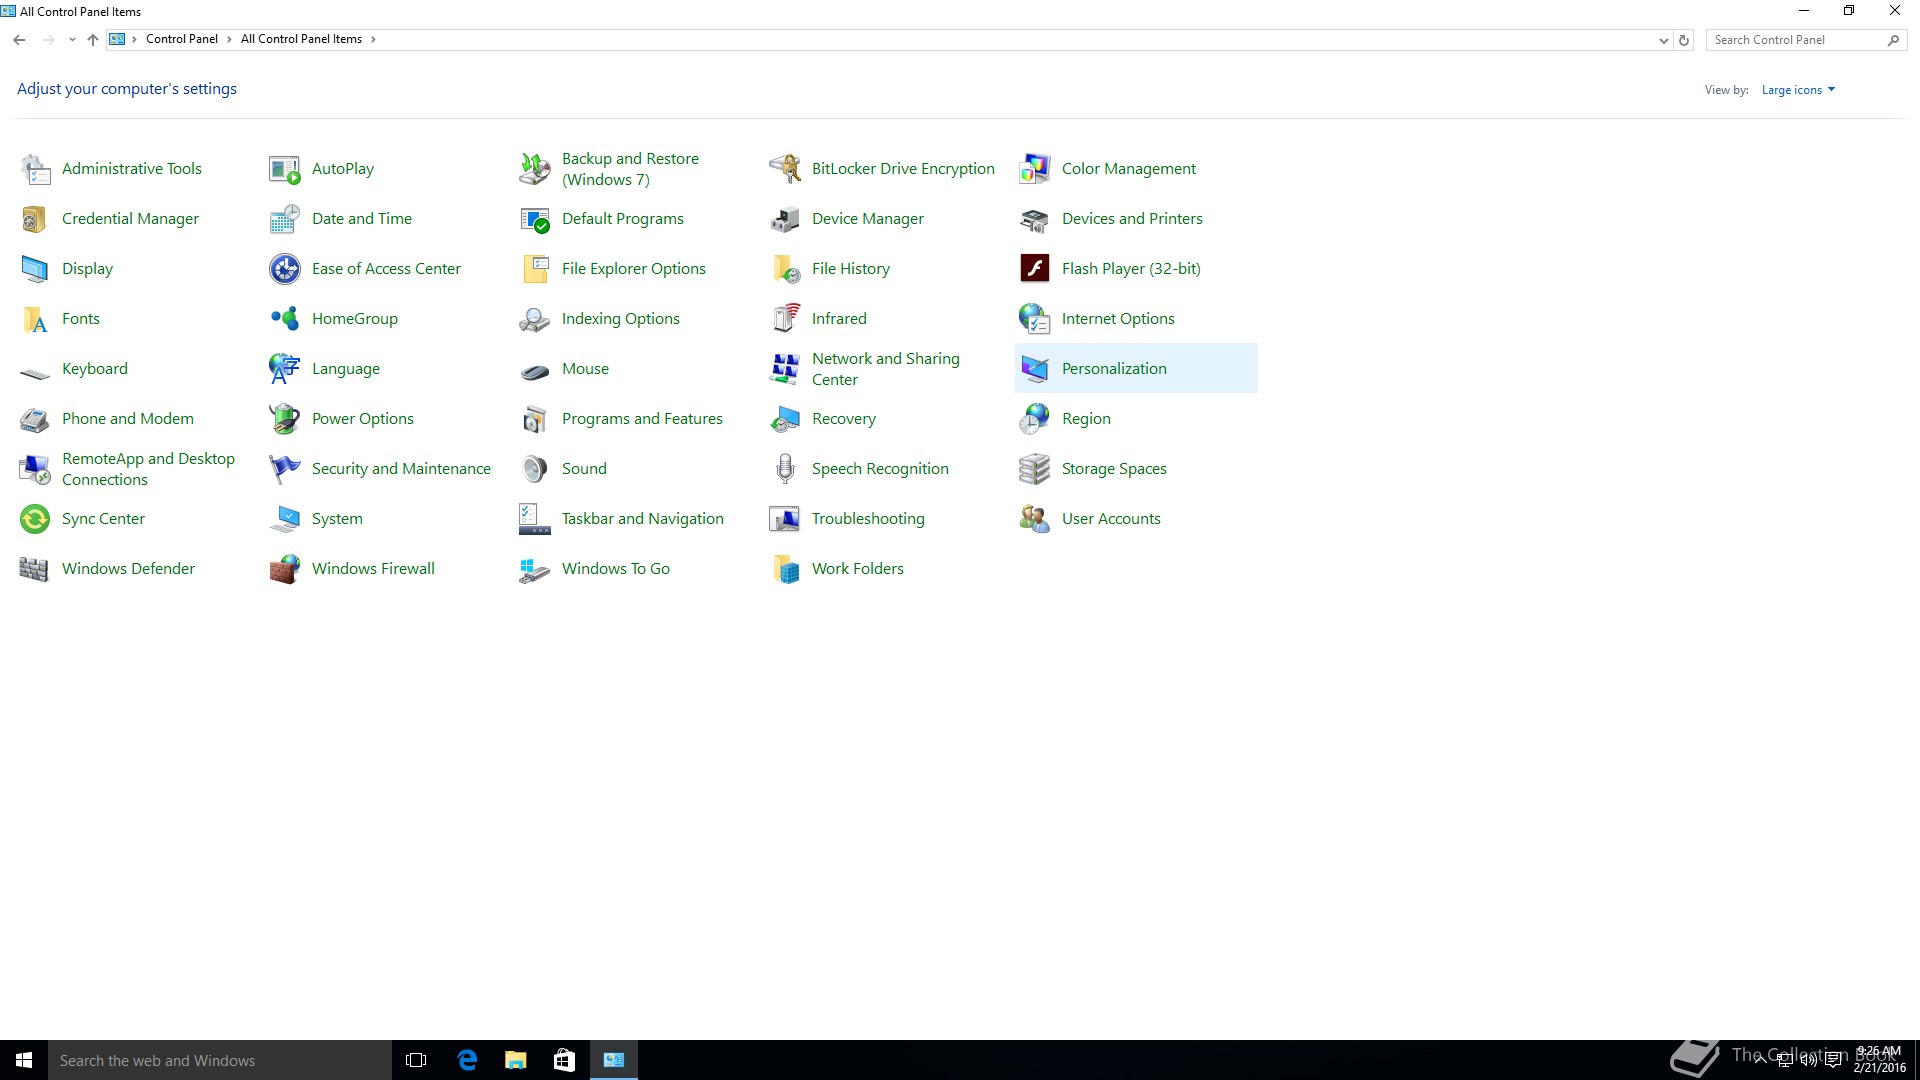Expand the address bar history dropdown
This screenshot has width=1920, height=1080.
(x=1663, y=41)
